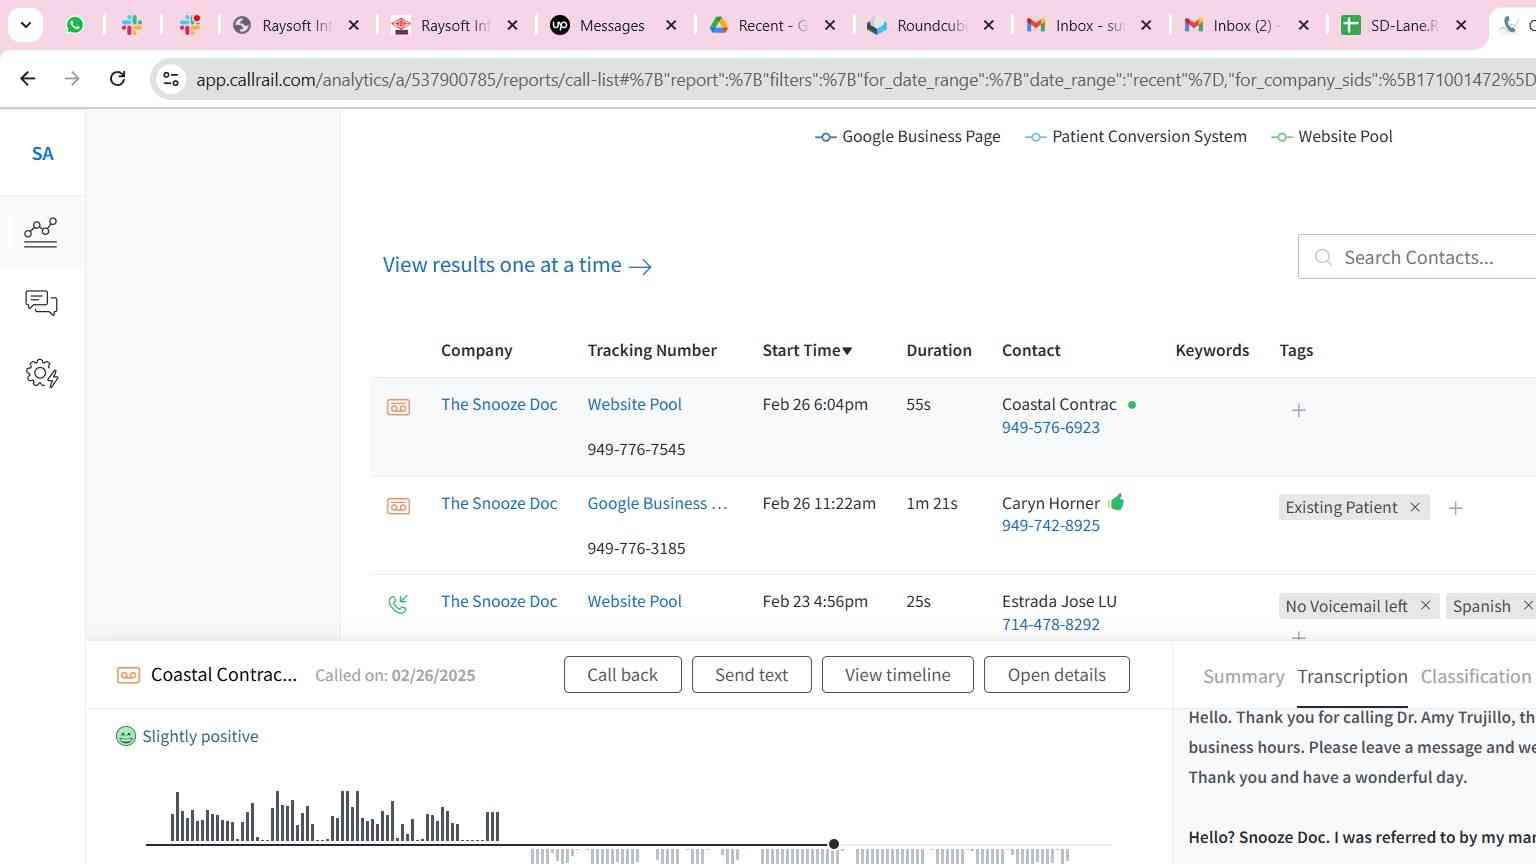Click the Search Contacts input field
This screenshot has width=1536, height=864.
(x=1430, y=258)
